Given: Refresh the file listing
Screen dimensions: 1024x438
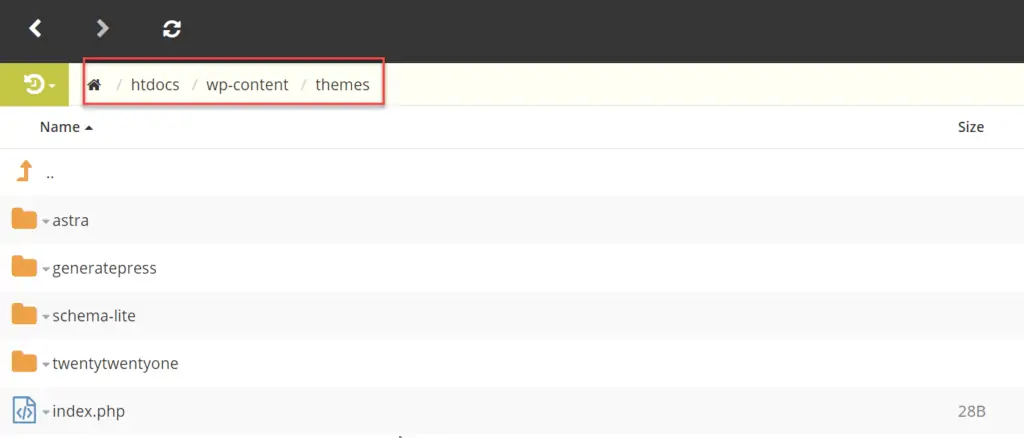Looking at the screenshot, I should (x=172, y=28).
